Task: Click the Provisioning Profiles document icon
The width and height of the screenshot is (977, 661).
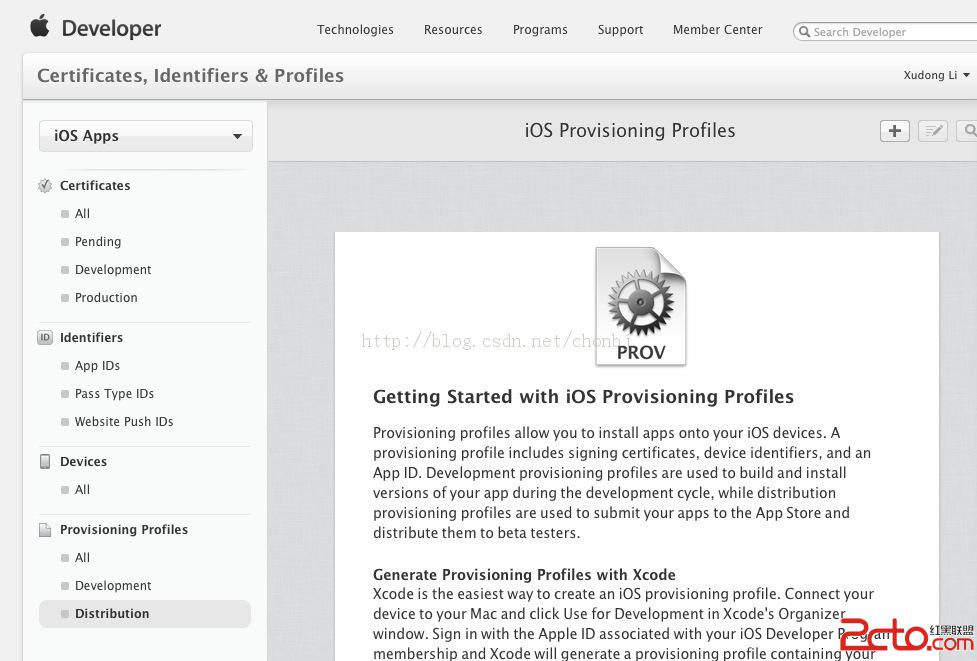Action: coord(45,530)
